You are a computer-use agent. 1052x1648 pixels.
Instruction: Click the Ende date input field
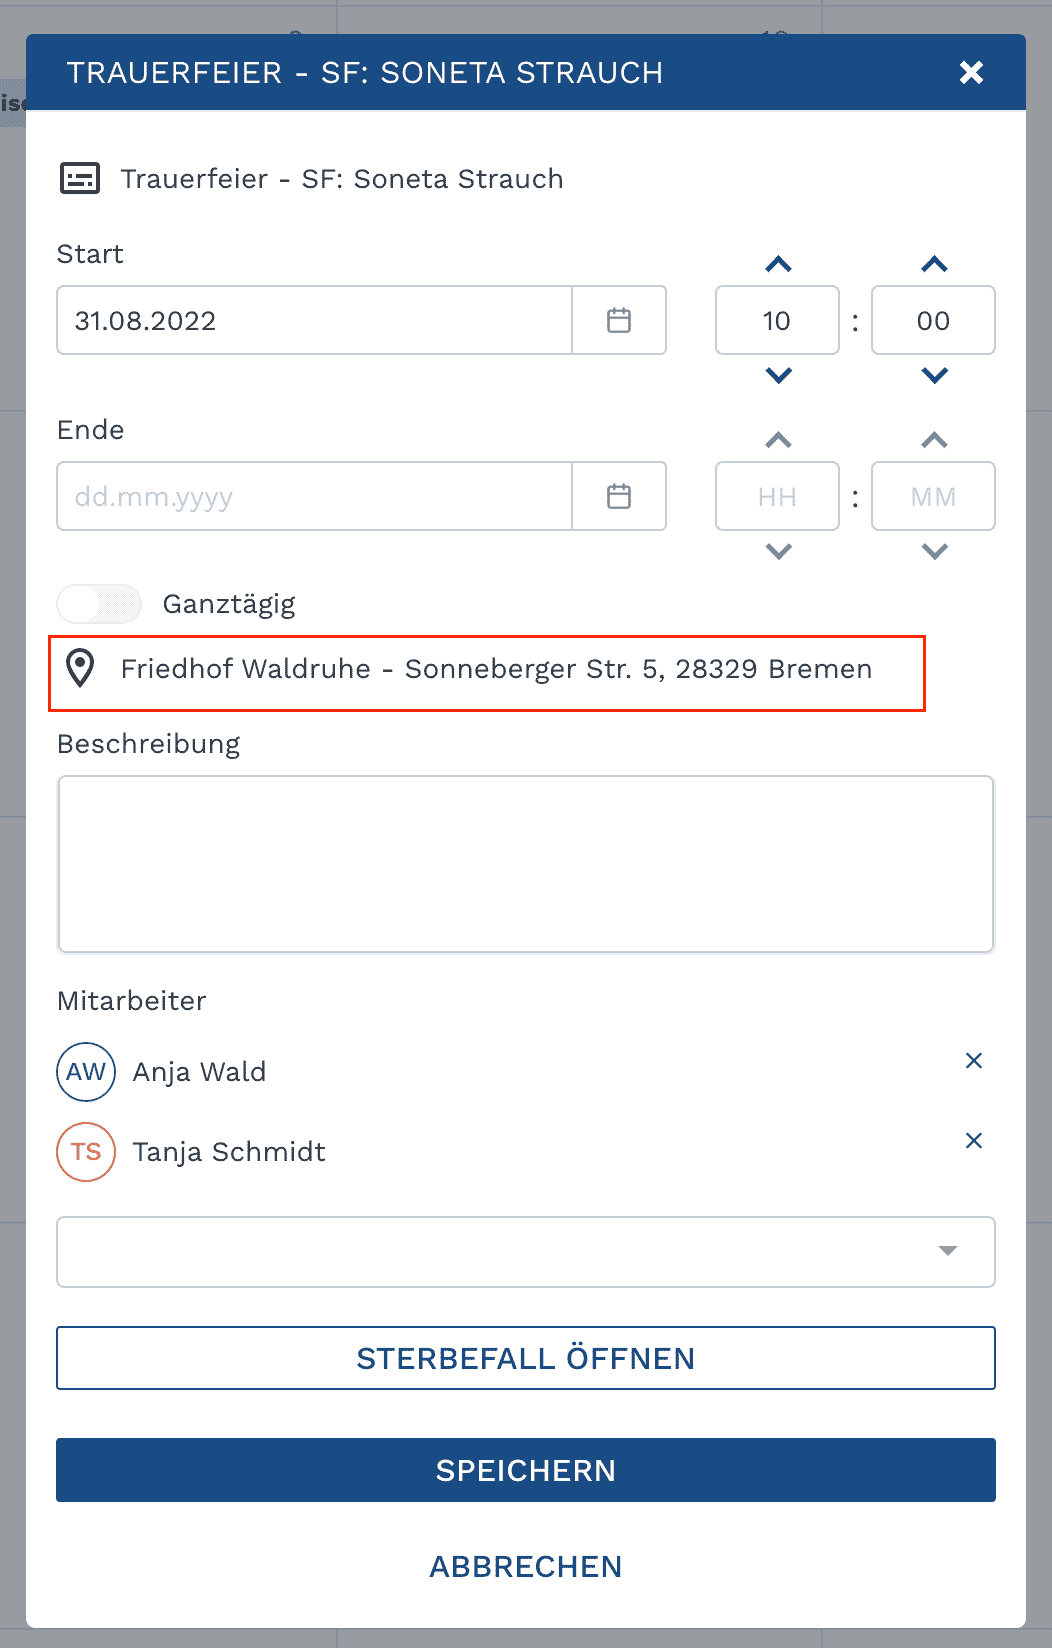point(314,496)
